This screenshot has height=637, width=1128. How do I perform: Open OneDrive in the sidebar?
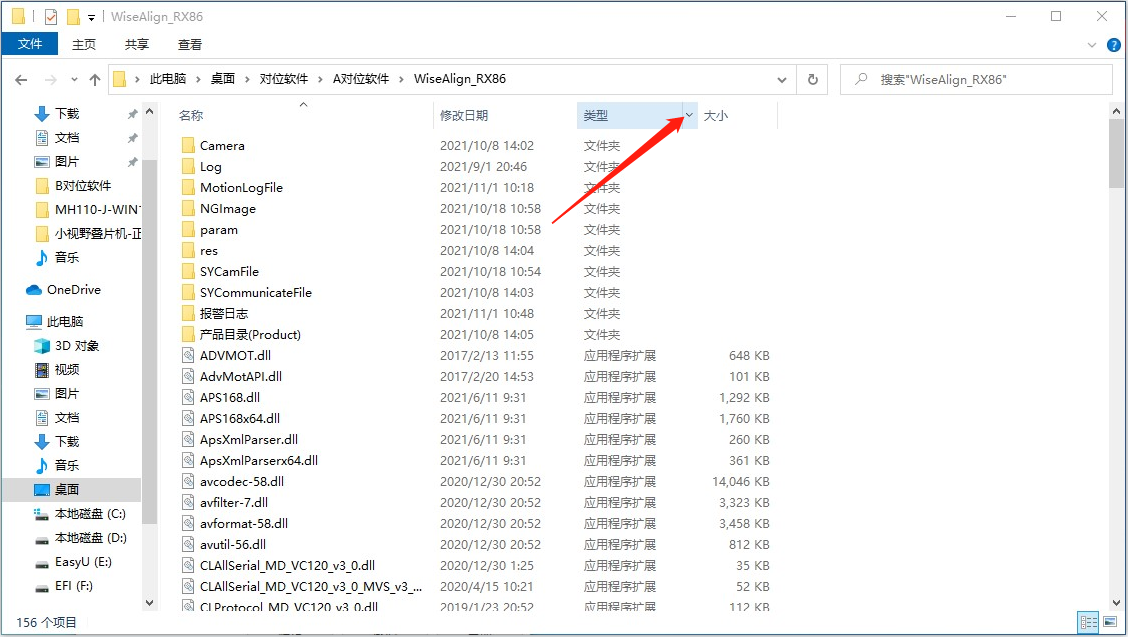(73, 290)
